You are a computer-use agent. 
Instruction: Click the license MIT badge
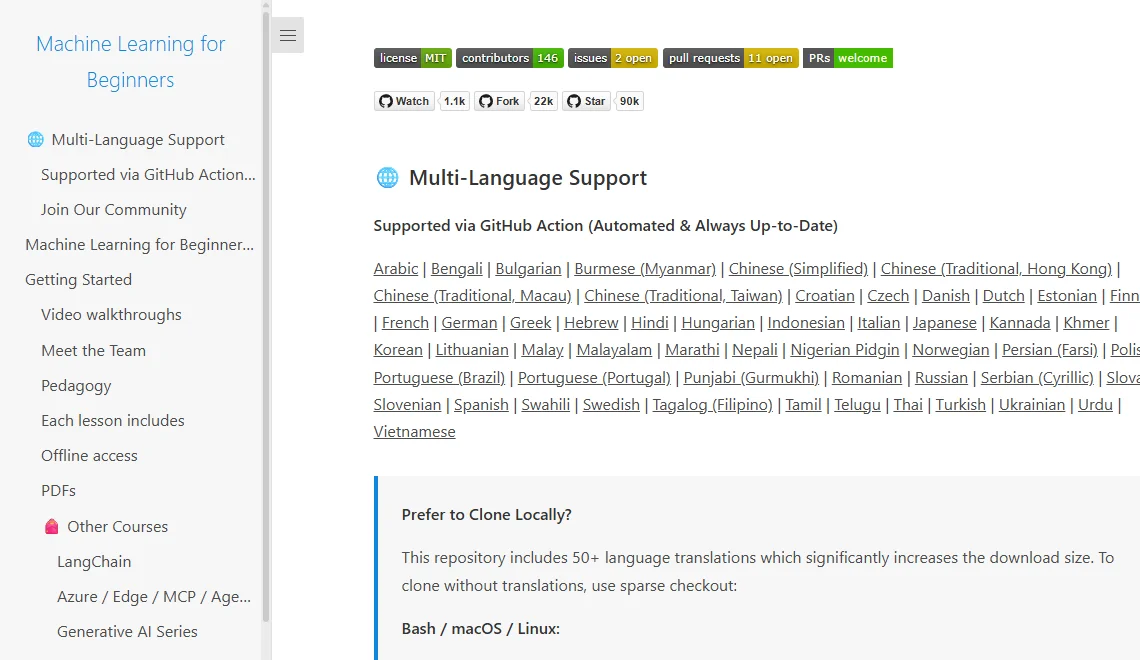(x=413, y=58)
